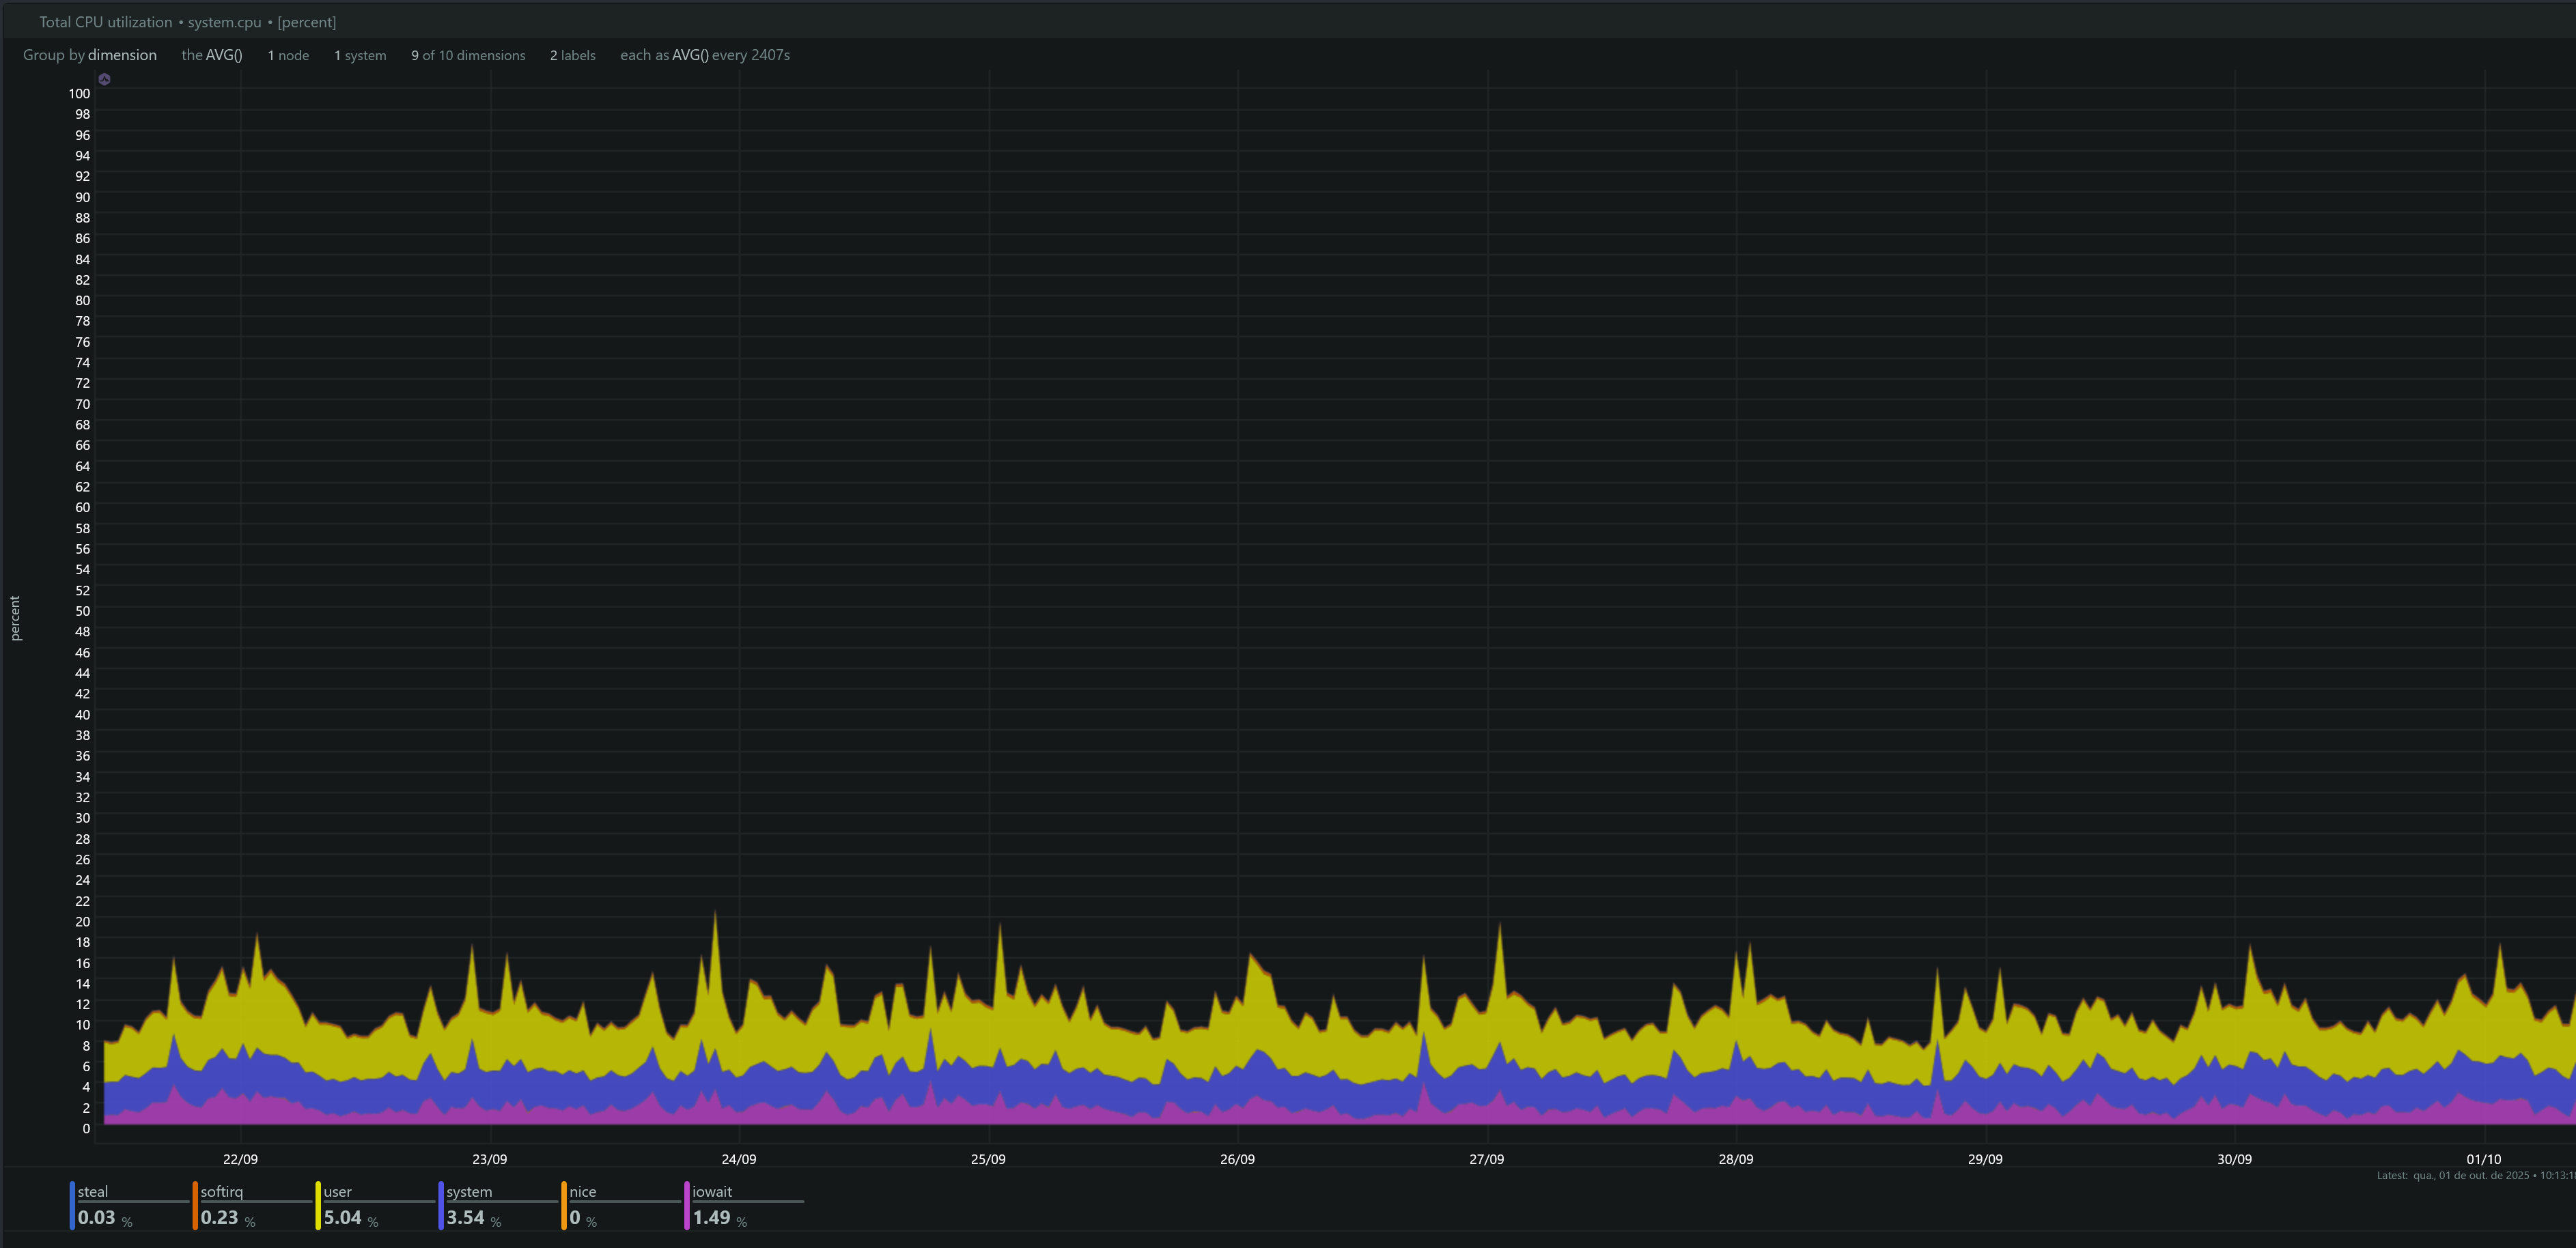
Task: Click the '26/09' date on the time axis
Action: coord(1237,1159)
